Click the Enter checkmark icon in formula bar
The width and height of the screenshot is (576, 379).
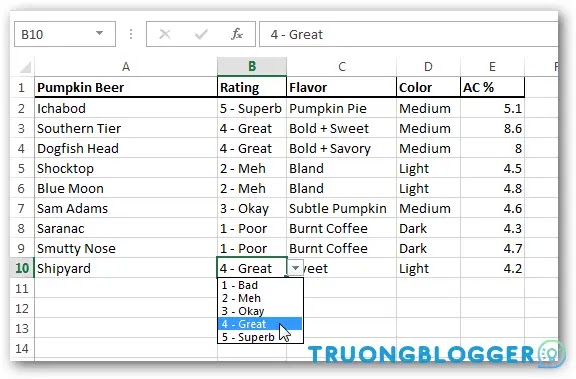(201, 34)
